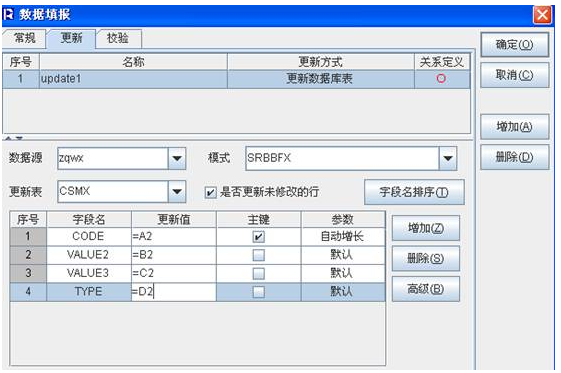The width and height of the screenshot is (561, 373).
Task: Check primary key for TYPE field
Action: (258, 292)
